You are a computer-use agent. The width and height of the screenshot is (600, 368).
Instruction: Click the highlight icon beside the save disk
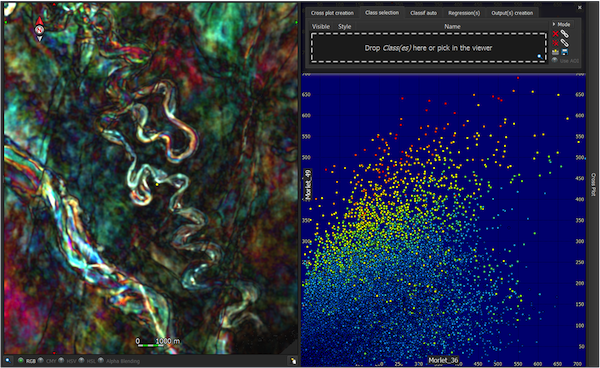[x=555, y=52]
